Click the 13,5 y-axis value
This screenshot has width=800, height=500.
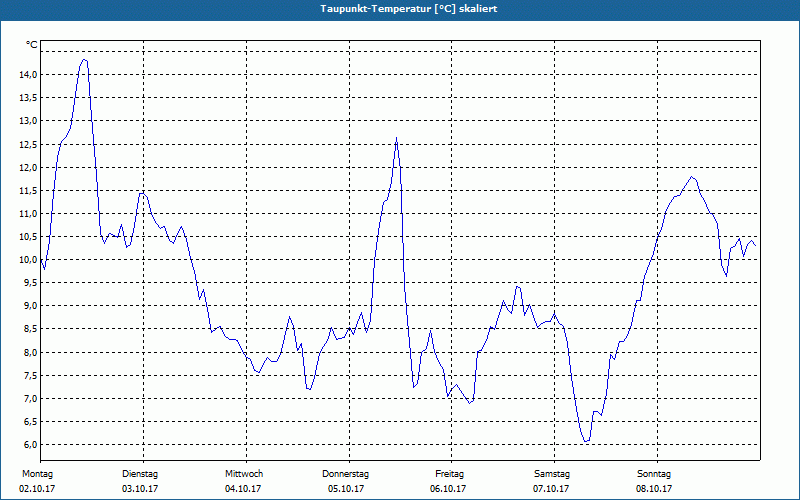tap(28, 98)
